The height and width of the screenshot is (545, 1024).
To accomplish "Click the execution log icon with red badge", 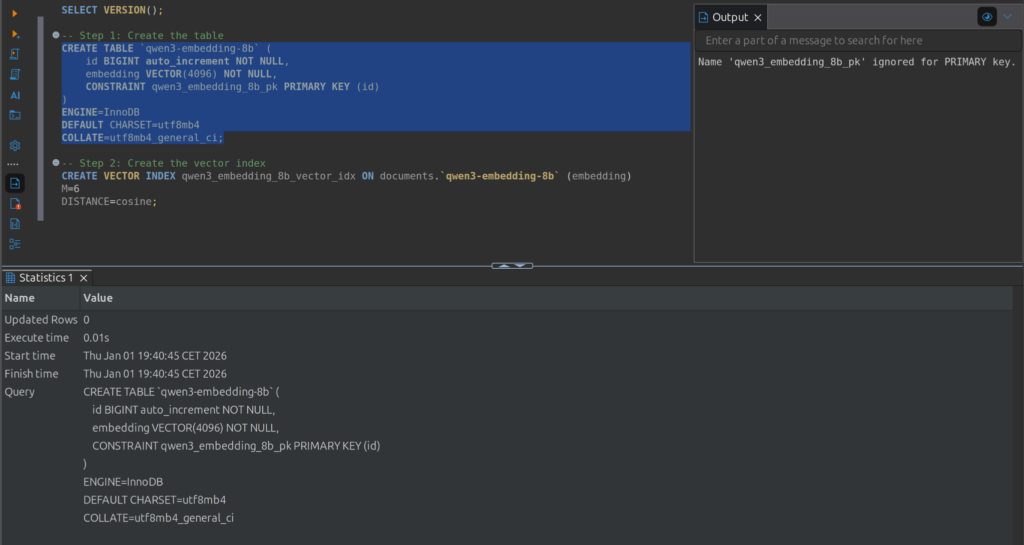I will pyautogui.click(x=15, y=203).
